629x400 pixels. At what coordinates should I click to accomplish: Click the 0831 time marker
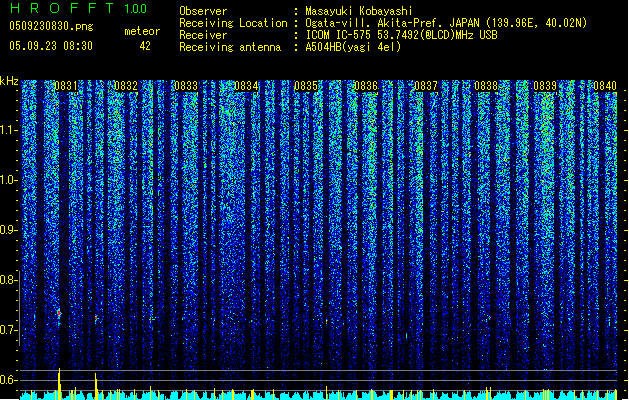pyautogui.click(x=66, y=86)
